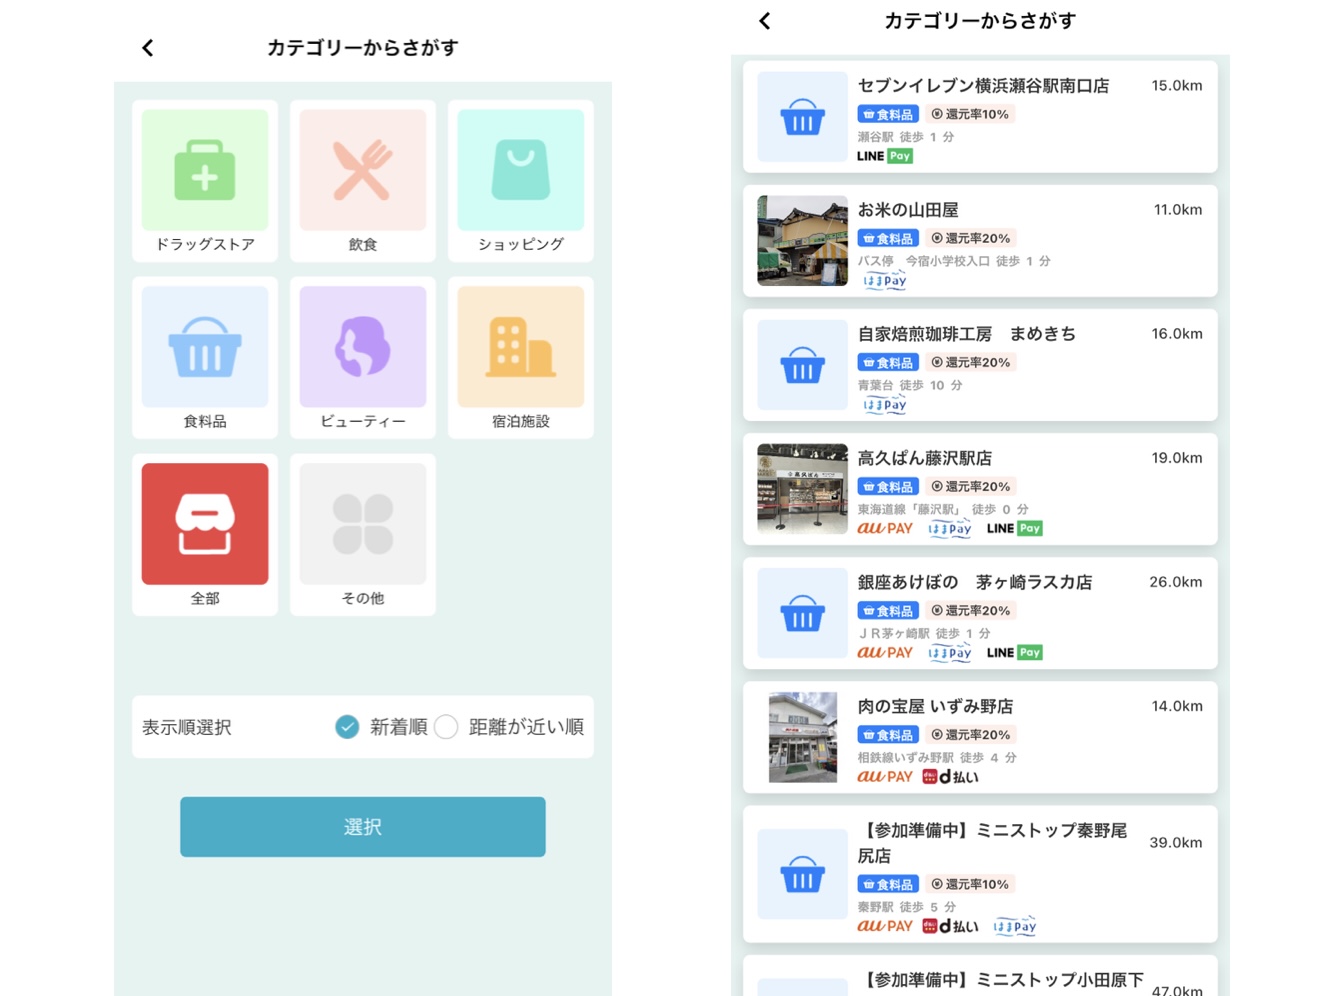Click はまPay logo under まめきち

coord(885,405)
